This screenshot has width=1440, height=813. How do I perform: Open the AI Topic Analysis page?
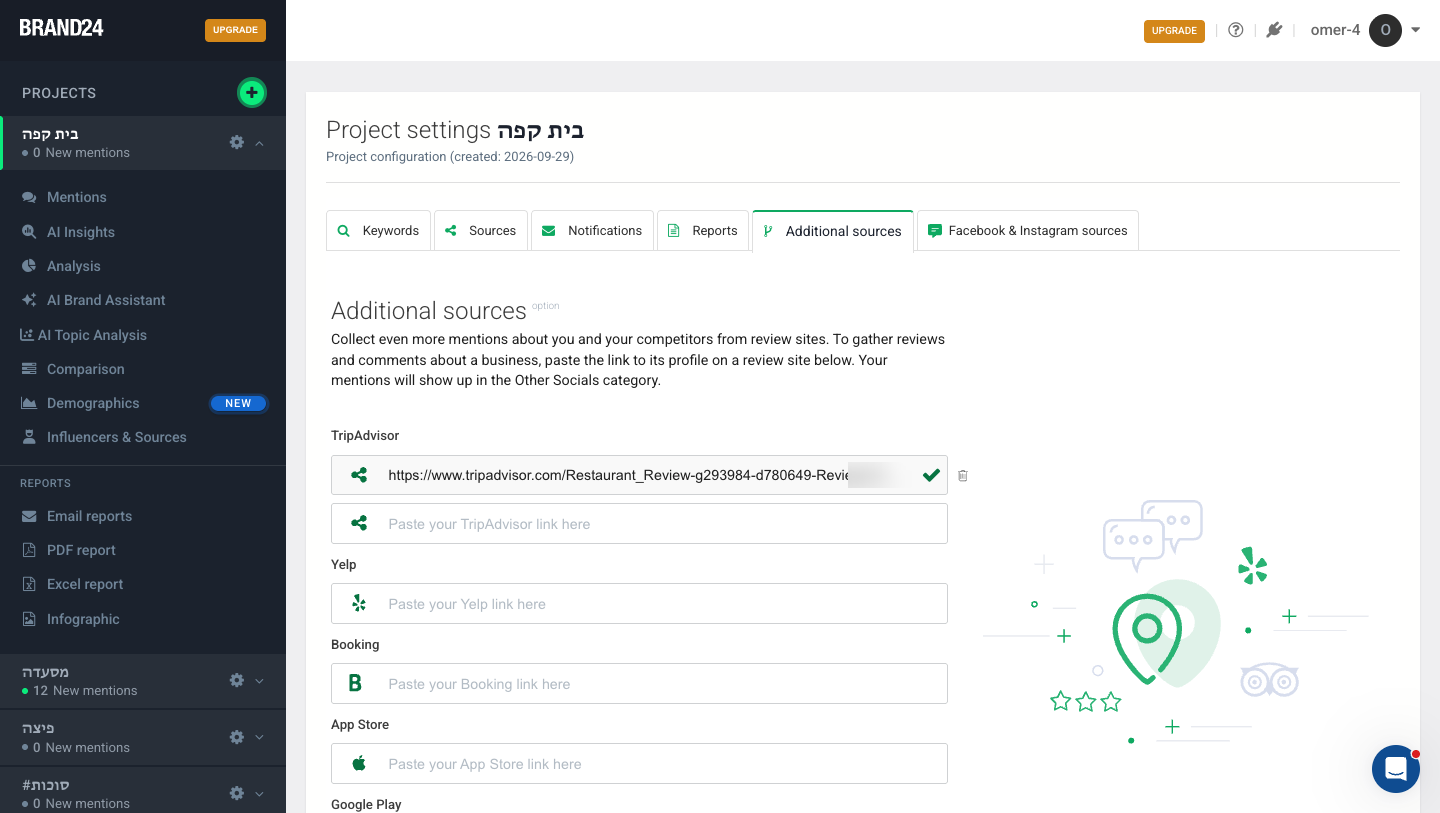coord(92,335)
